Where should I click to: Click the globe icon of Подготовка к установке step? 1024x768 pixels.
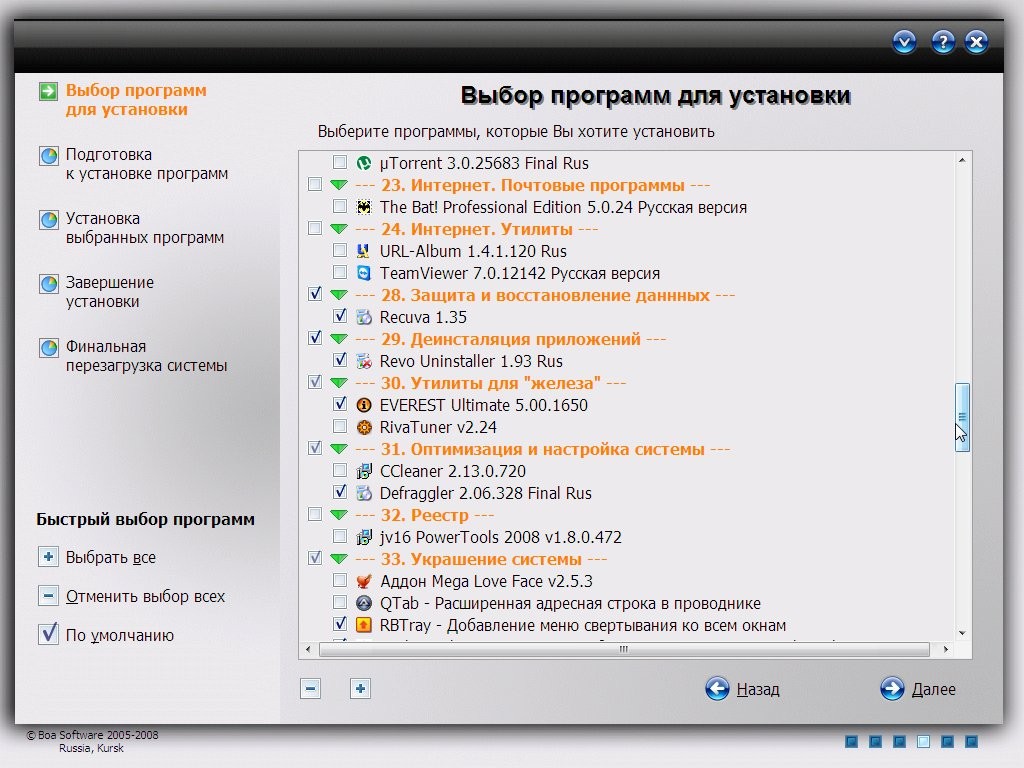(49, 155)
